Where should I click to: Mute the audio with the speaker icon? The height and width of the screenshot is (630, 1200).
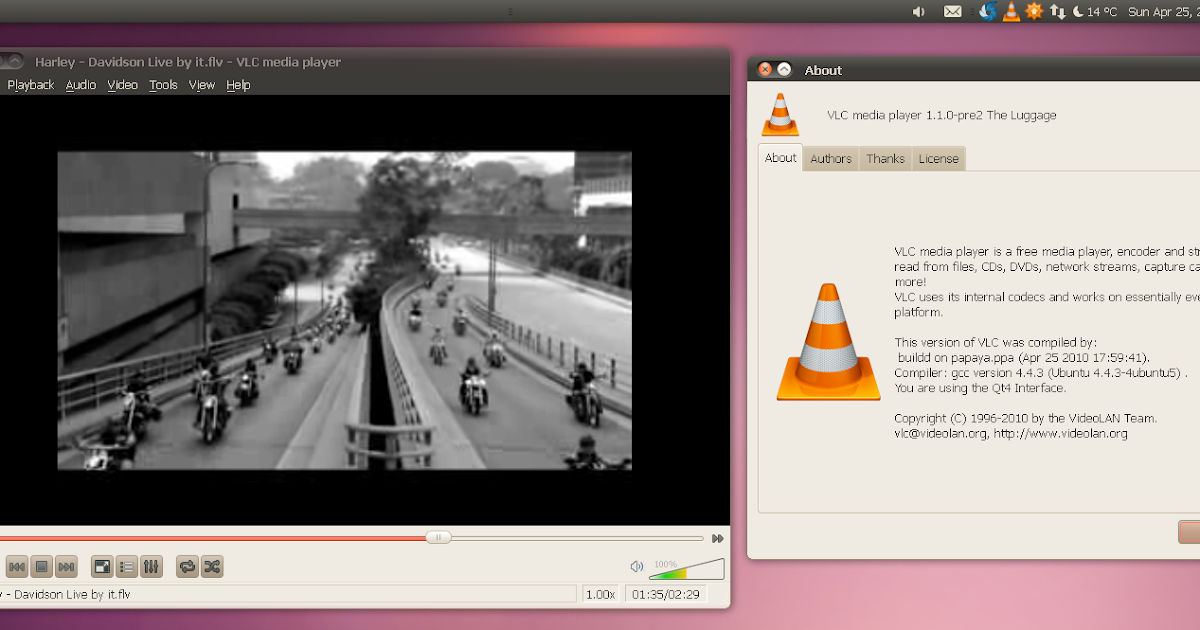pyautogui.click(x=636, y=566)
